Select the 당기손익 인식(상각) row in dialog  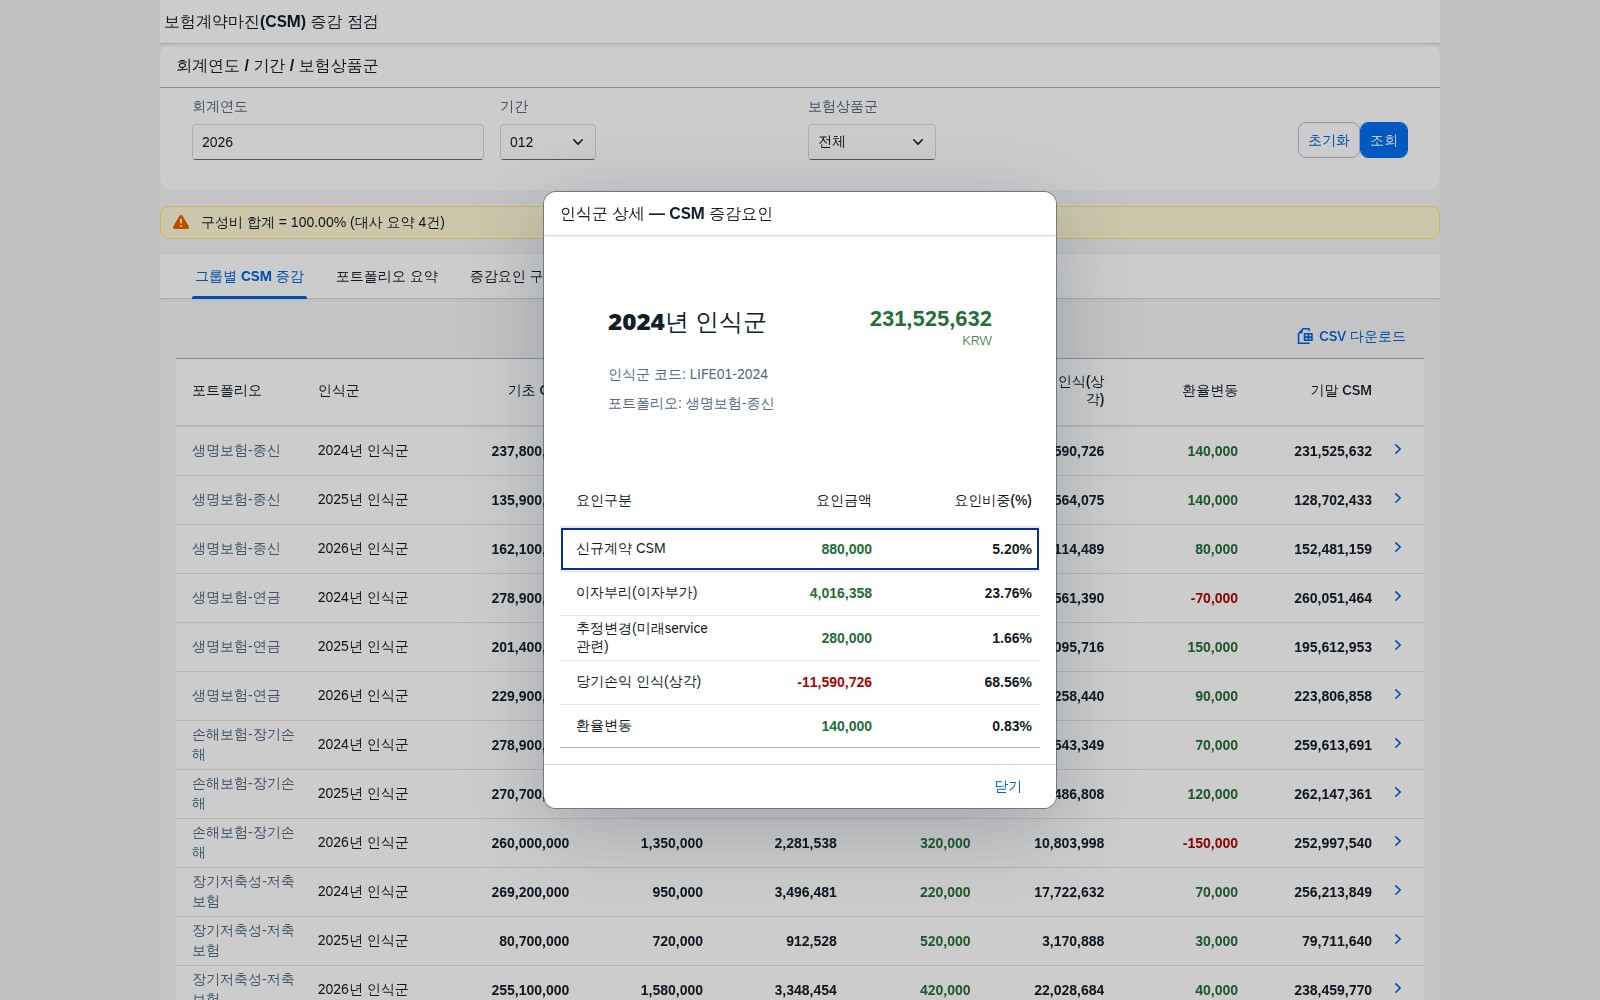coord(800,682)
